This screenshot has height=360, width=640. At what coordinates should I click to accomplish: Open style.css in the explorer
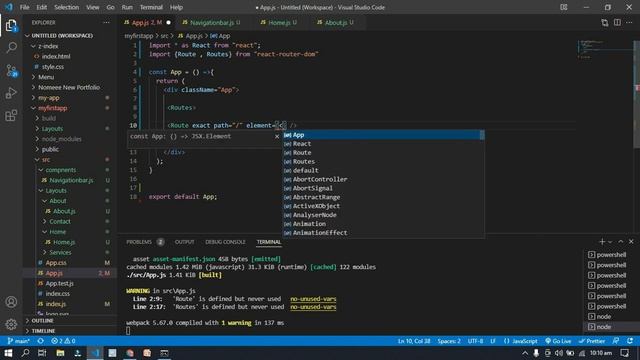53,67
